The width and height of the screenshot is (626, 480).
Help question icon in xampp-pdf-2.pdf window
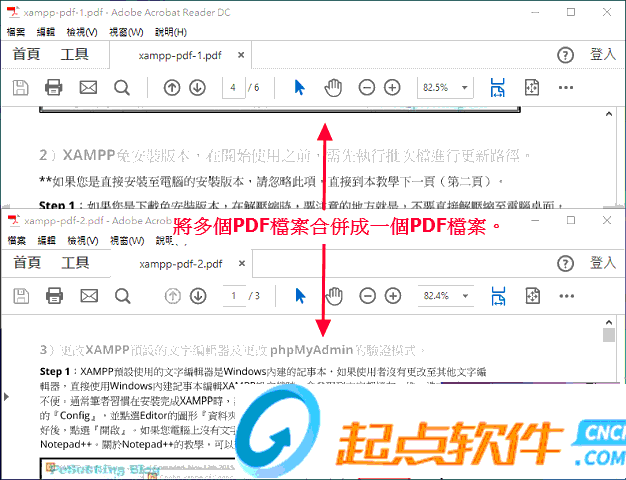point(565,264)
